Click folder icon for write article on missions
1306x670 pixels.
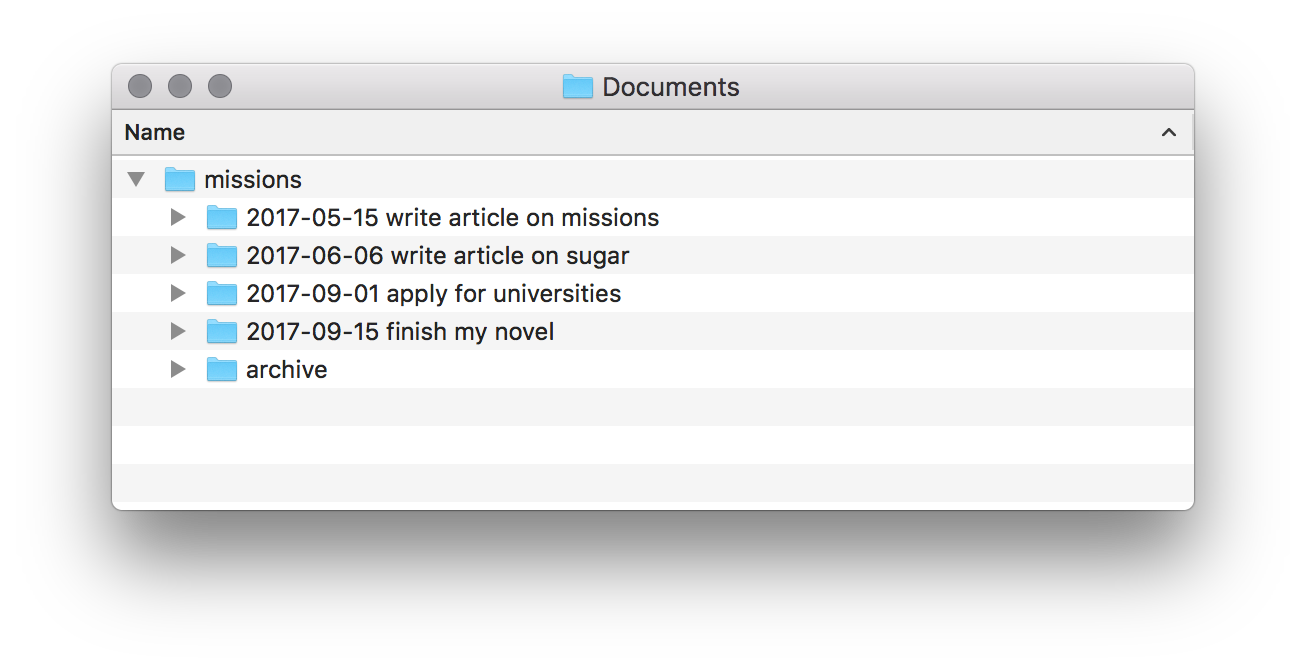tap(221, 218)
